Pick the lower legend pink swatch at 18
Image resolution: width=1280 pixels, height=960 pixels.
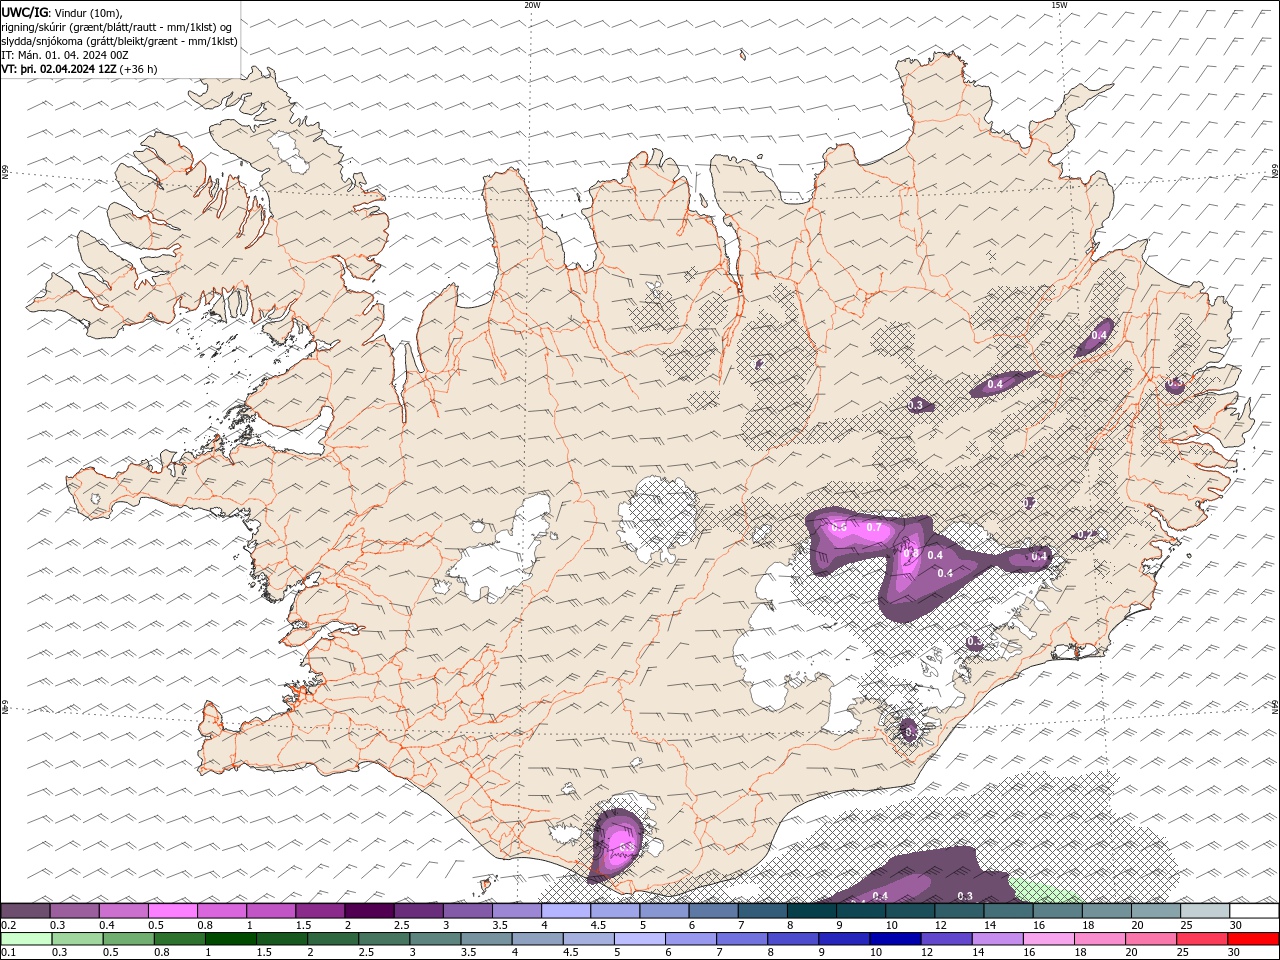pos(1098,939)
